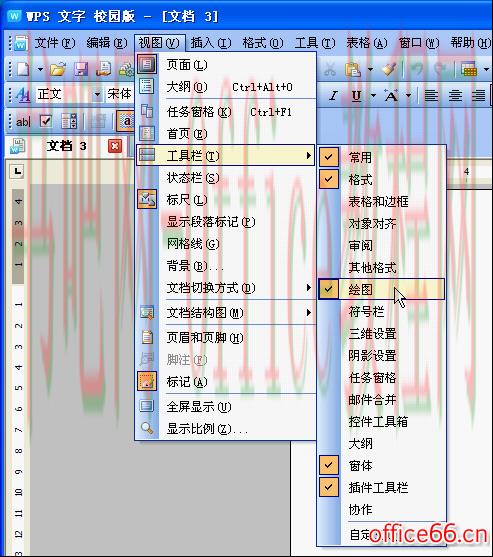The image size is (493, 557).
Task: Open the 表格 menu
Action: 367,43
